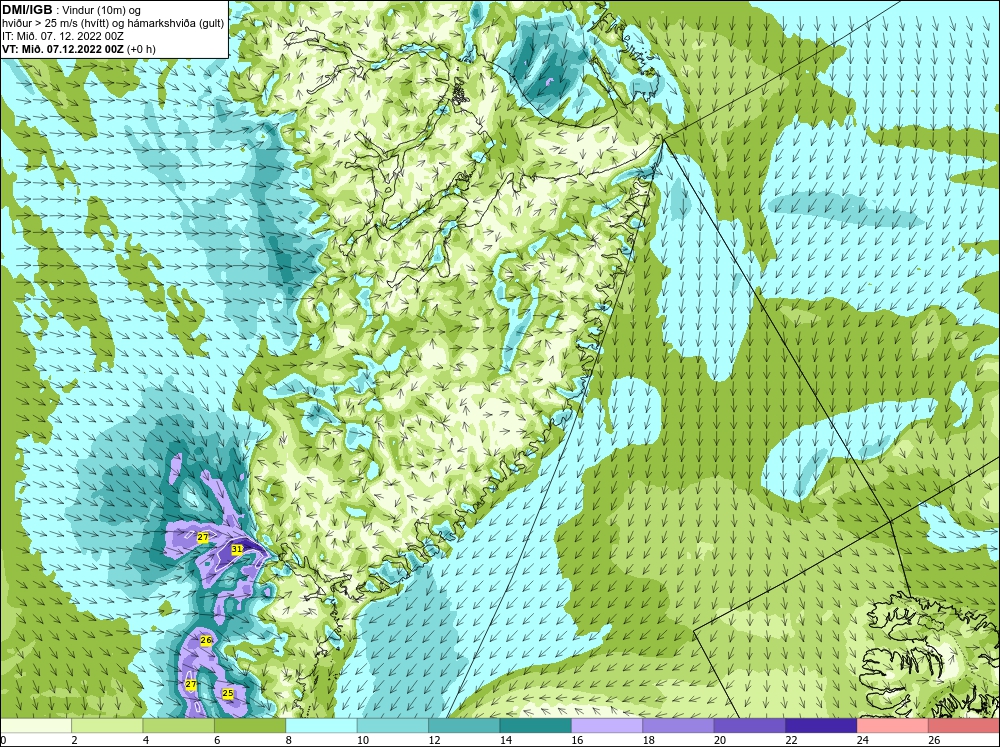Click the legend scale value 12
Screen dimensions: 1000x747
(x=434, y=740)
